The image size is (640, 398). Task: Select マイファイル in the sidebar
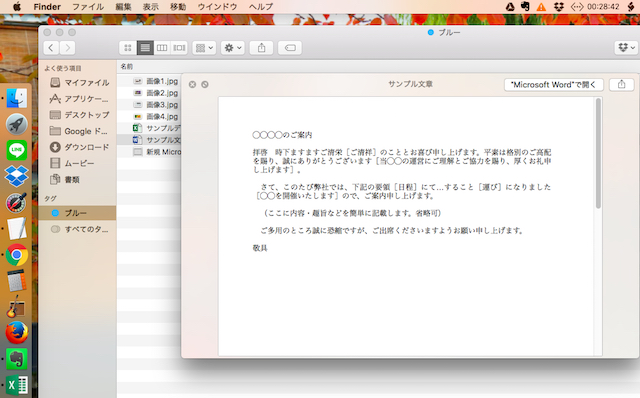(x=79, y=82)
